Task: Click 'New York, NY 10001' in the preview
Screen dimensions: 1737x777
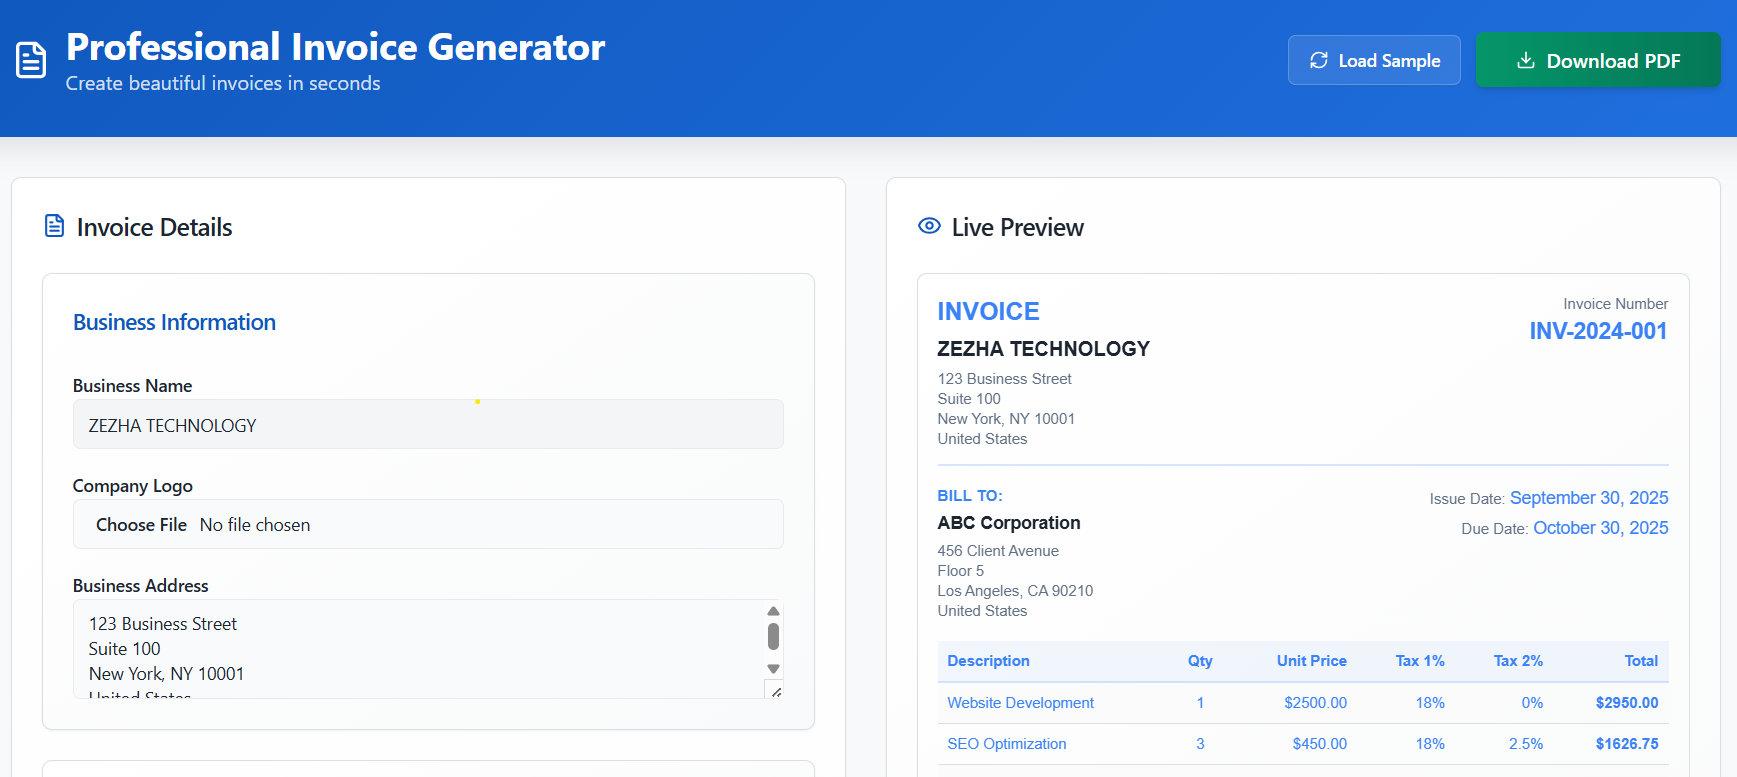Action: 1006,419
